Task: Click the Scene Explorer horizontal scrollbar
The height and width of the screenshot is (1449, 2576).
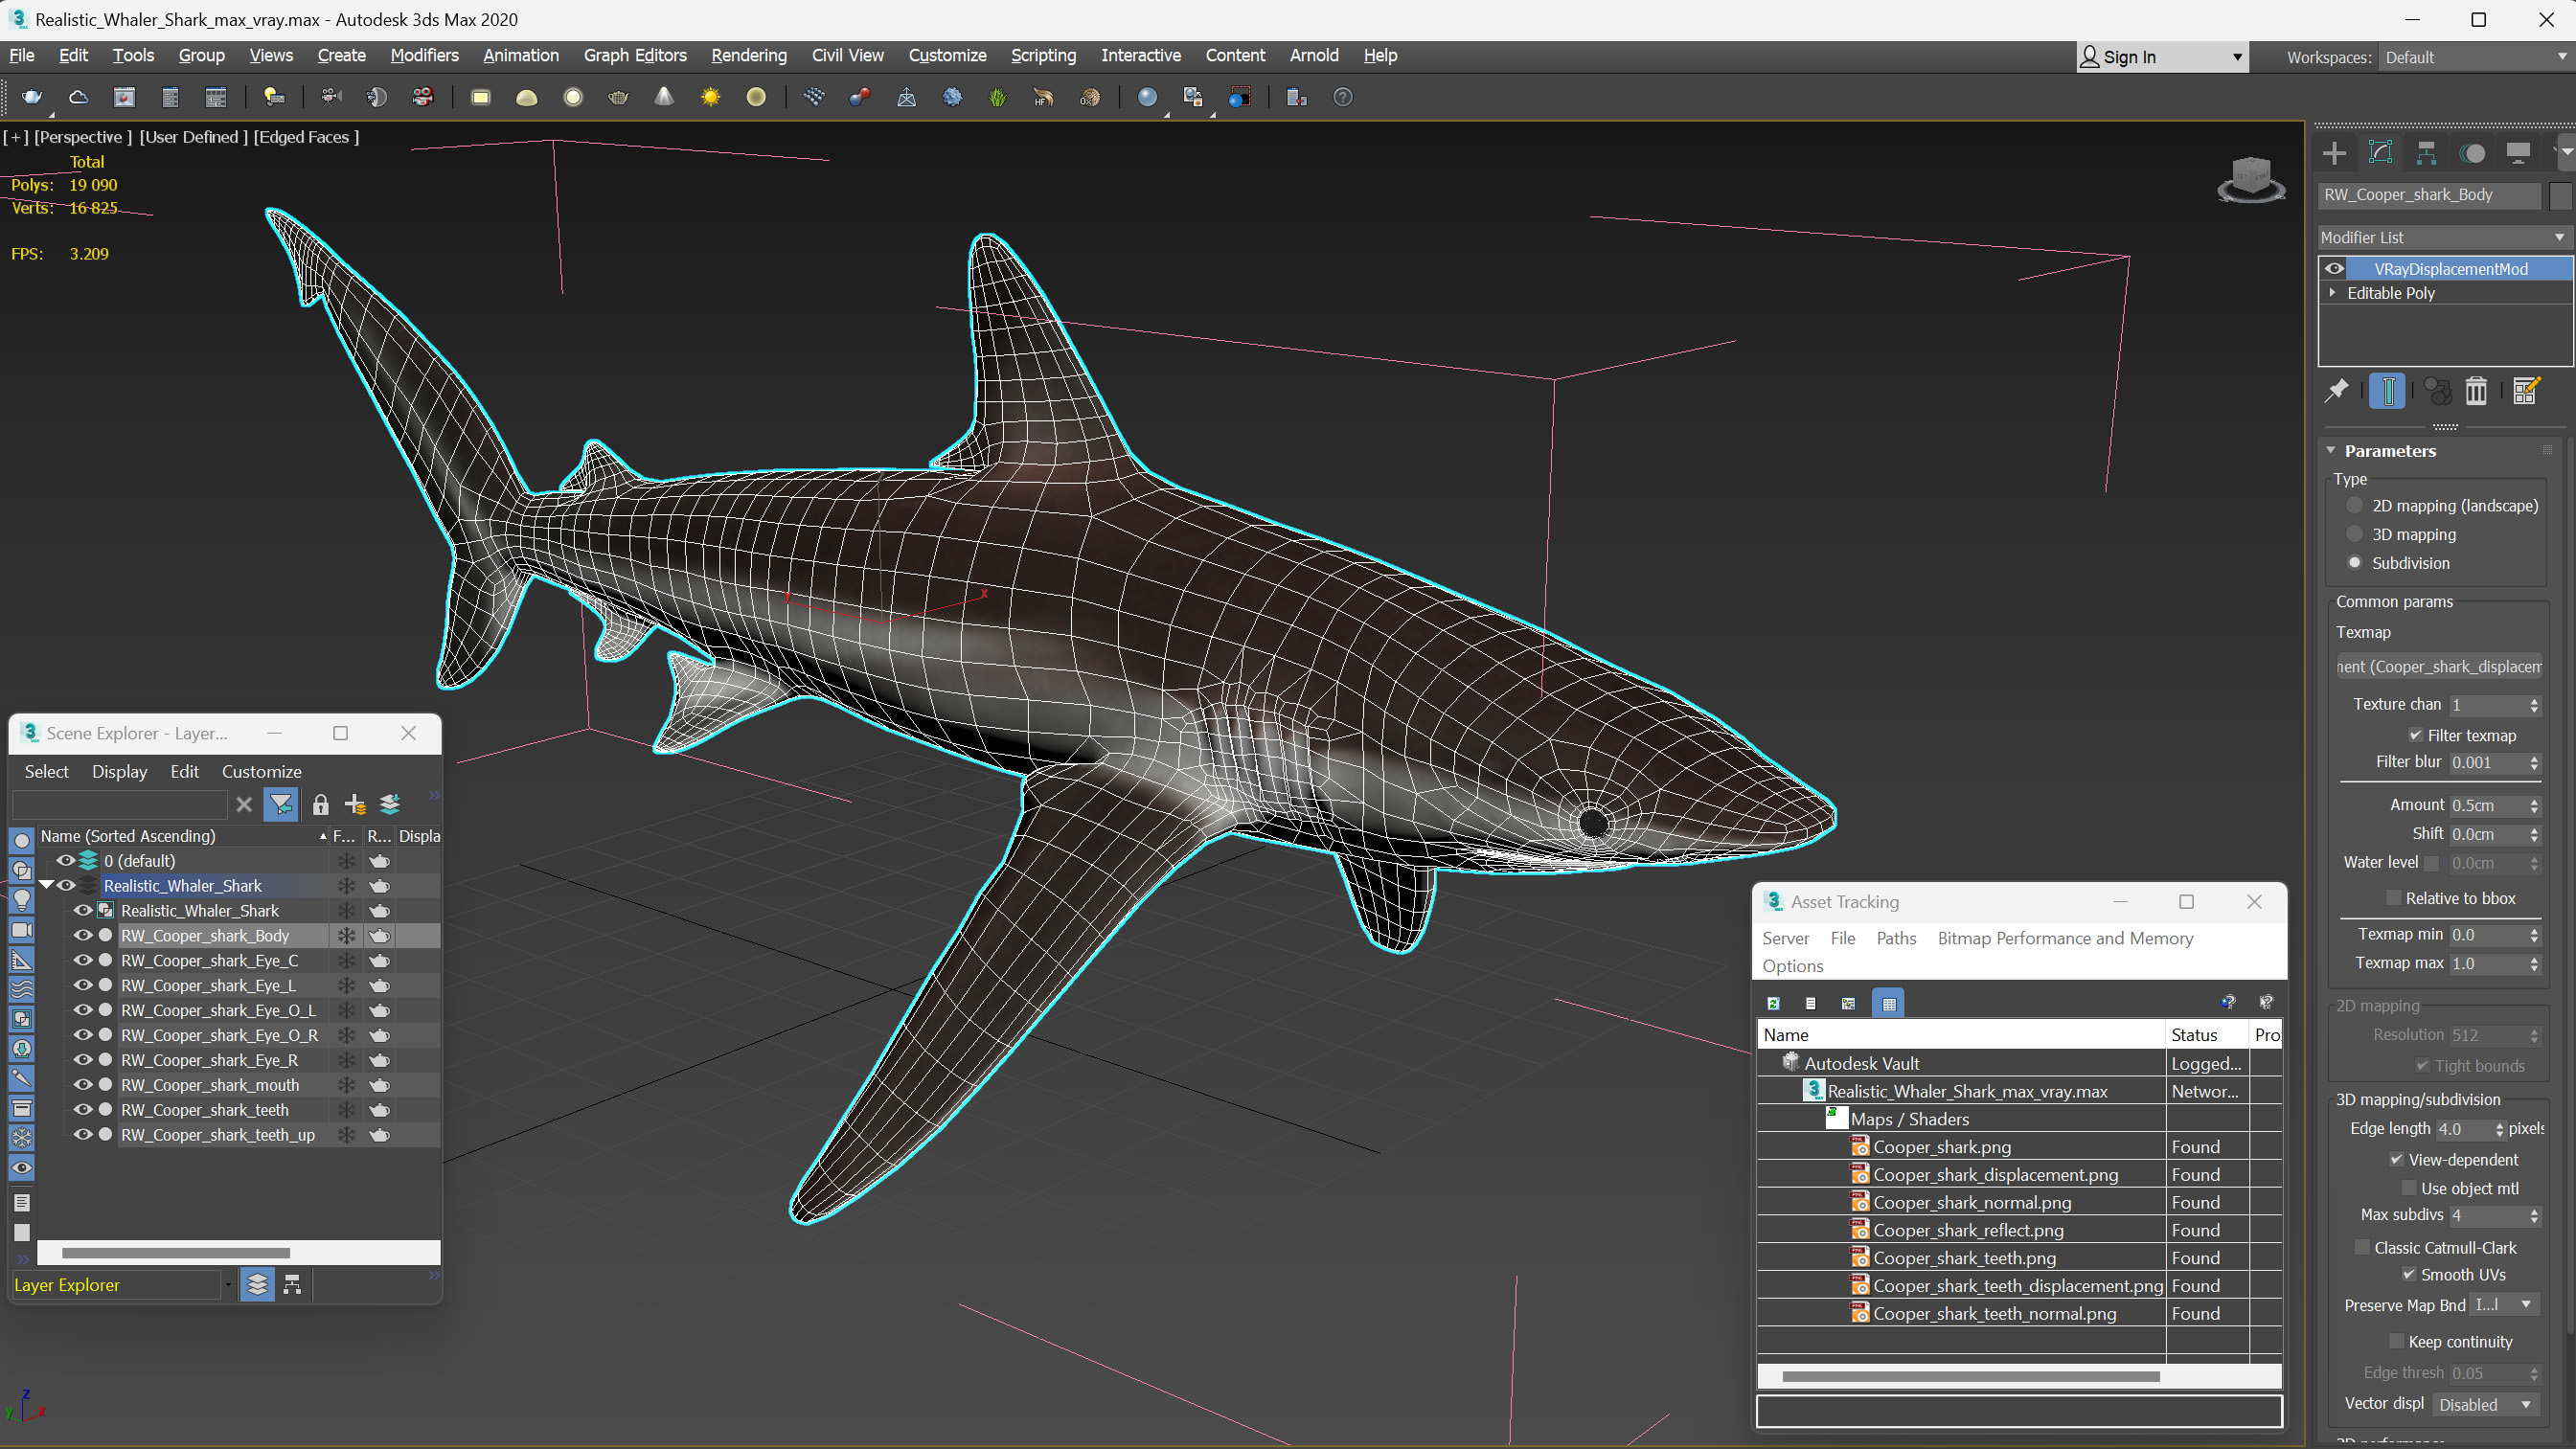Action: [176, 1253]
